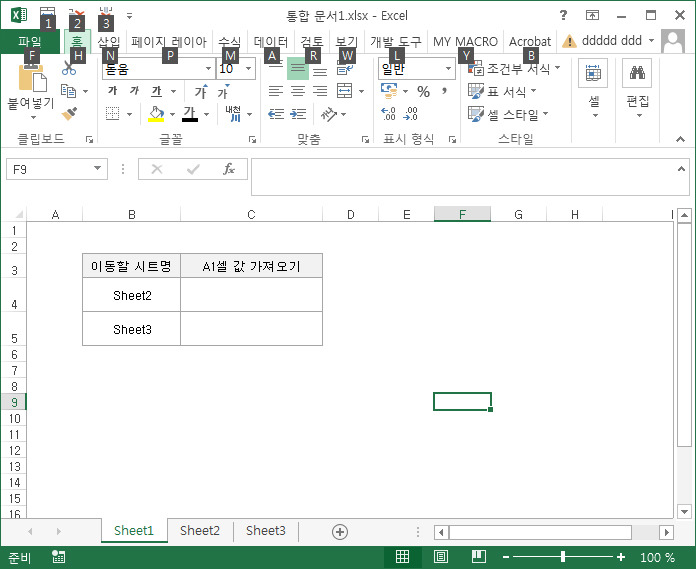
Task: Click the ribbon display options icon
Action: click(592, 16)
